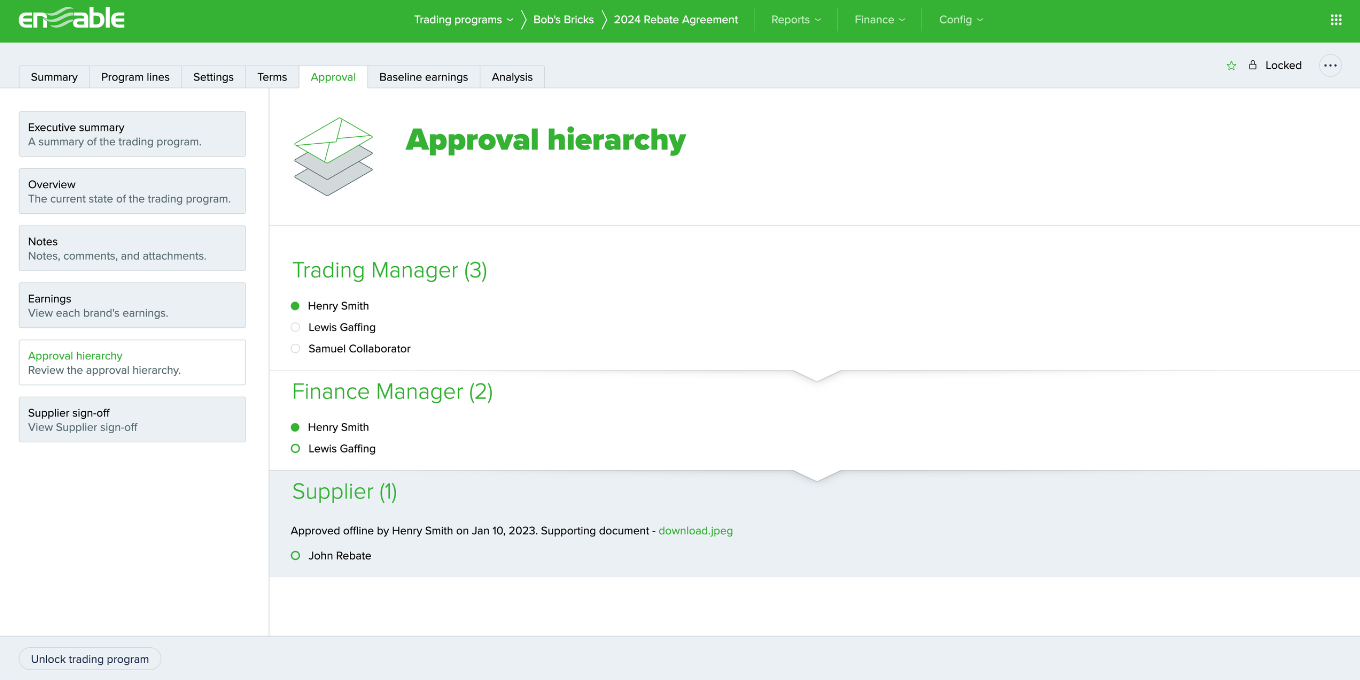The image size is (1360, 680).
Task: Open the Terms tab
Action: [x=271, y=76]
